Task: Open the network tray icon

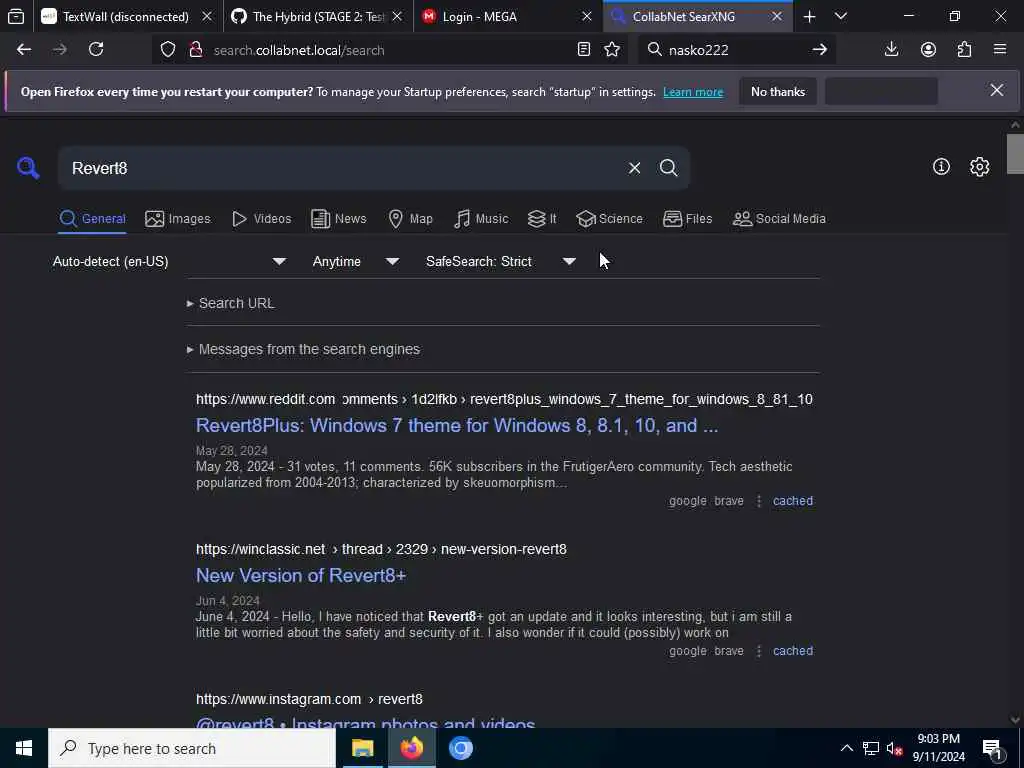Action: coord(871,748)
